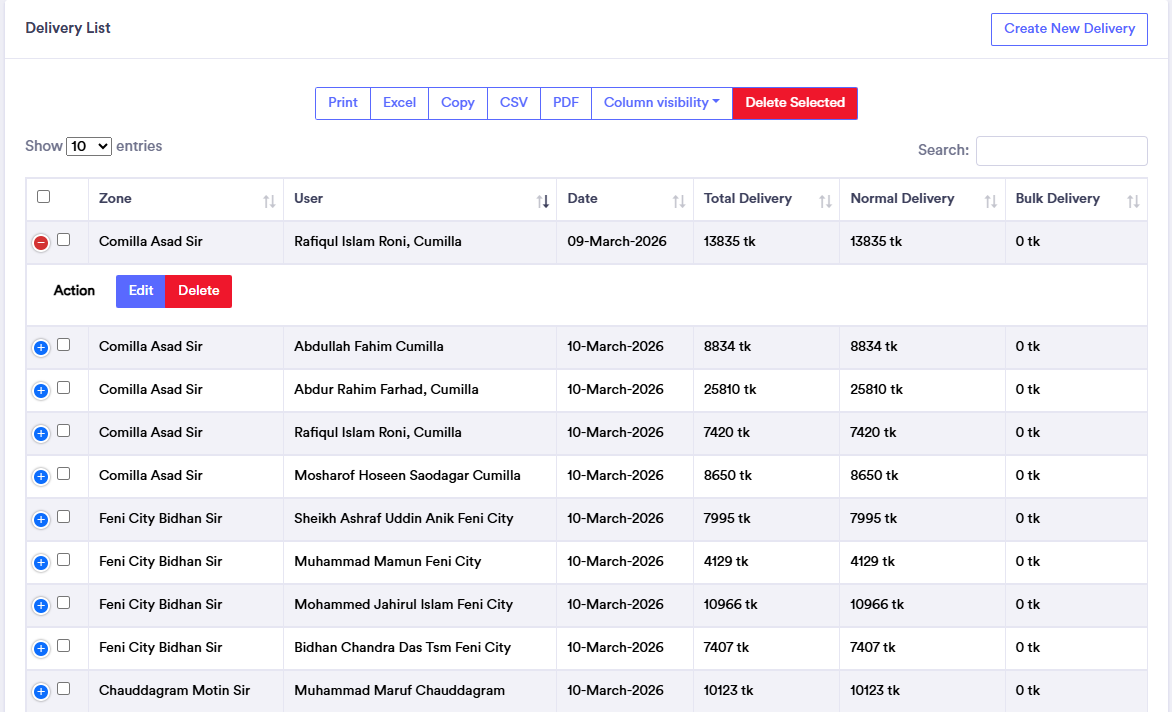Check the box for Muhammad Maruf Chauddagram
The height and width of the screenshot is (712, 1172).
[64, 689]
